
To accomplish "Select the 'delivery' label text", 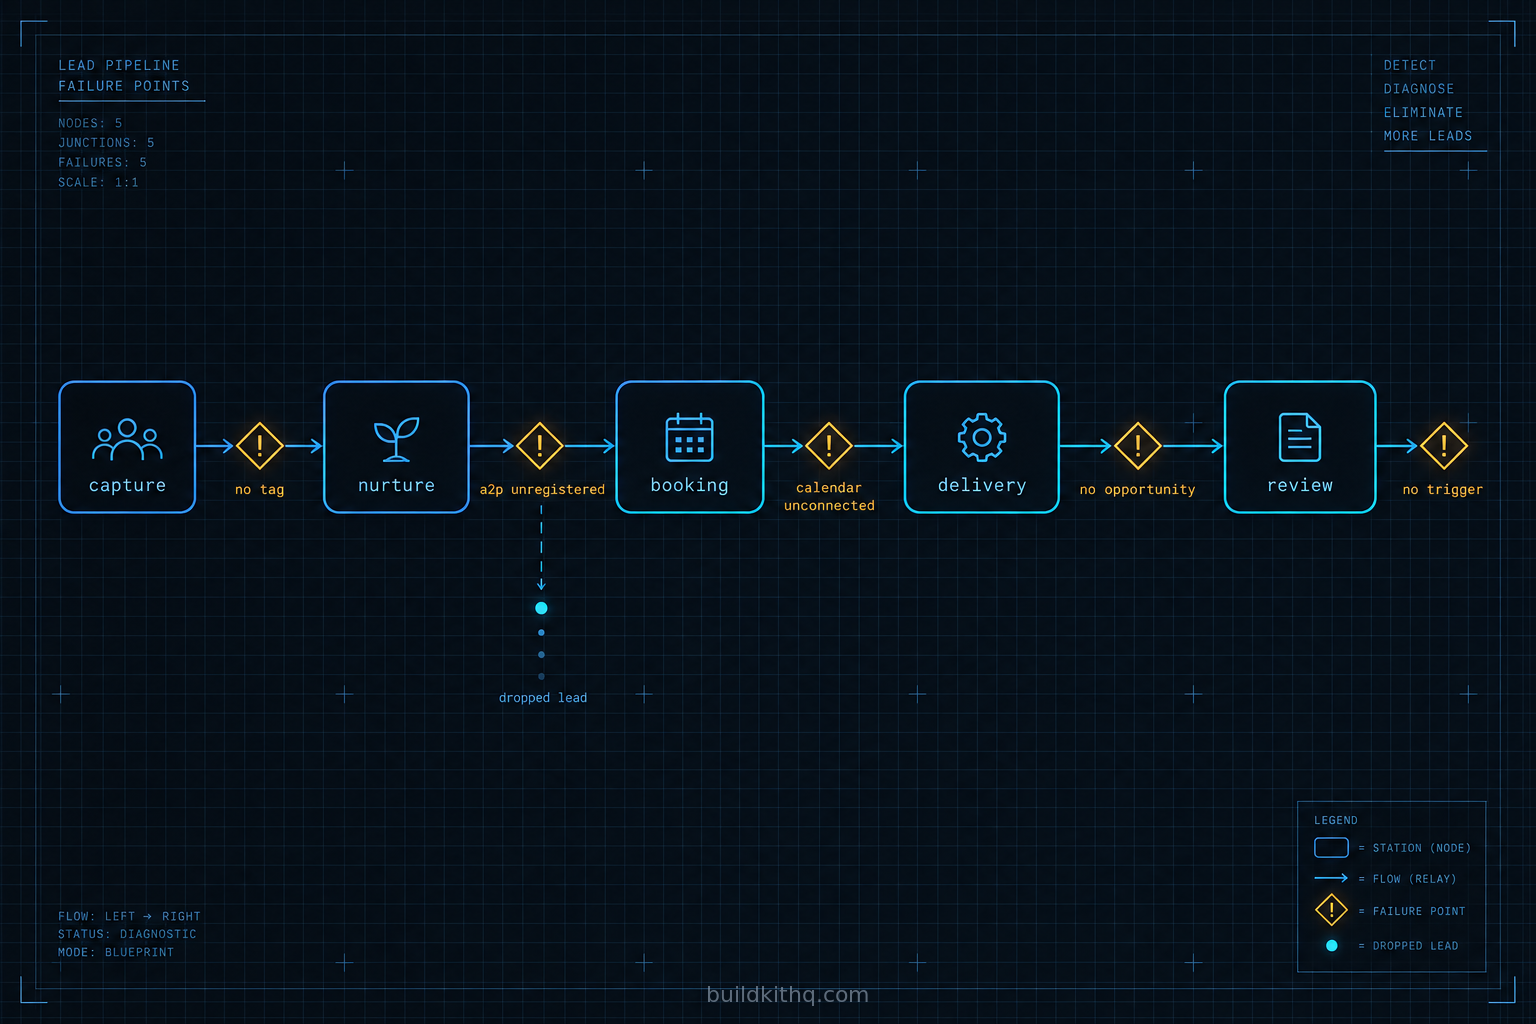I will coord(982,485).
